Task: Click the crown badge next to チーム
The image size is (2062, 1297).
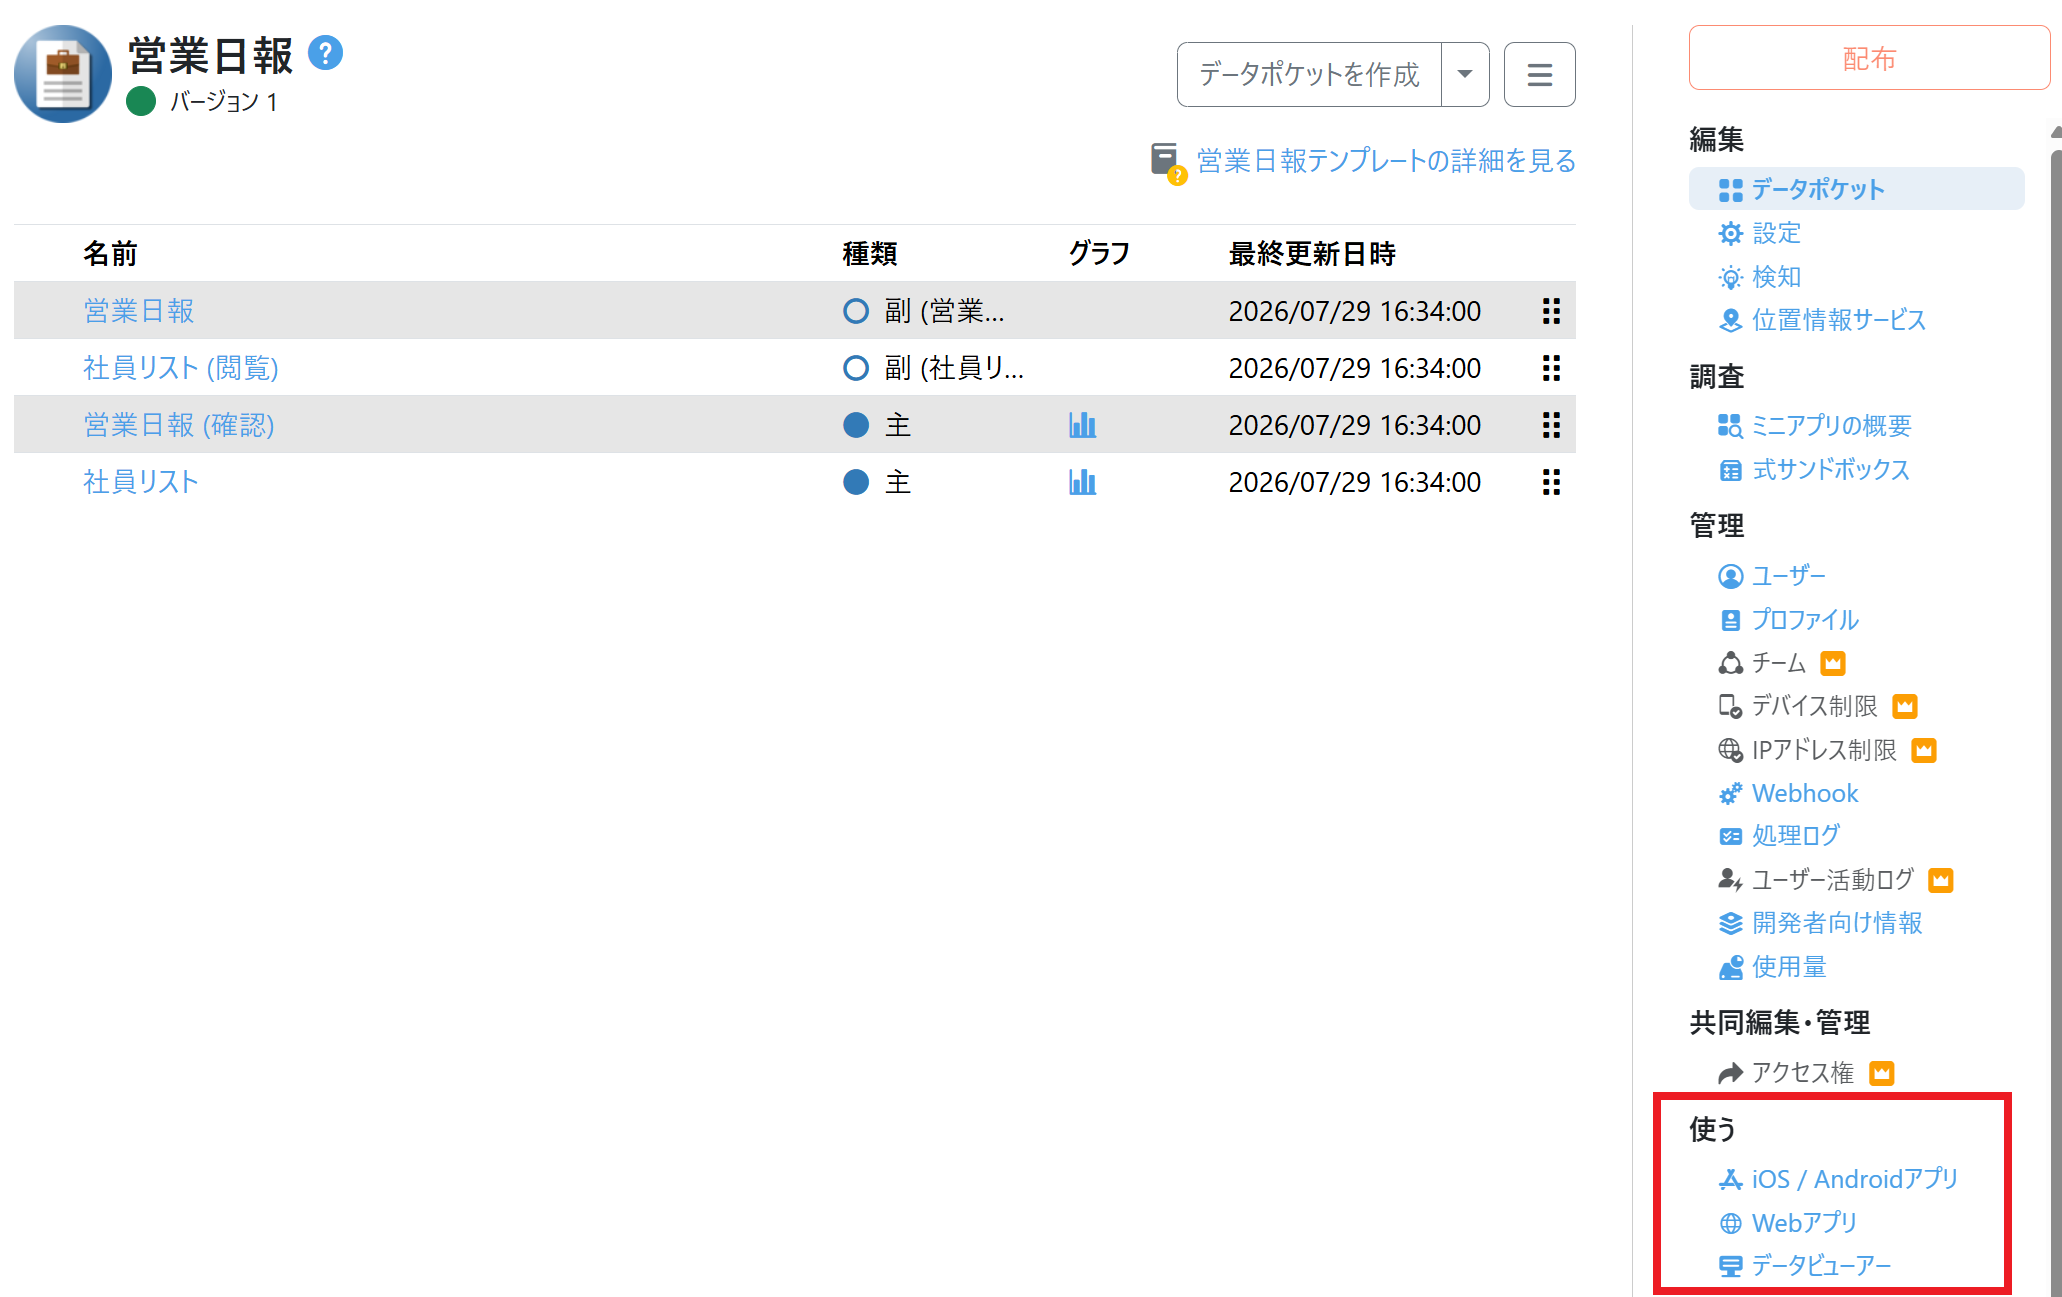Action: pyautogui.click(x=1832, y=663)
